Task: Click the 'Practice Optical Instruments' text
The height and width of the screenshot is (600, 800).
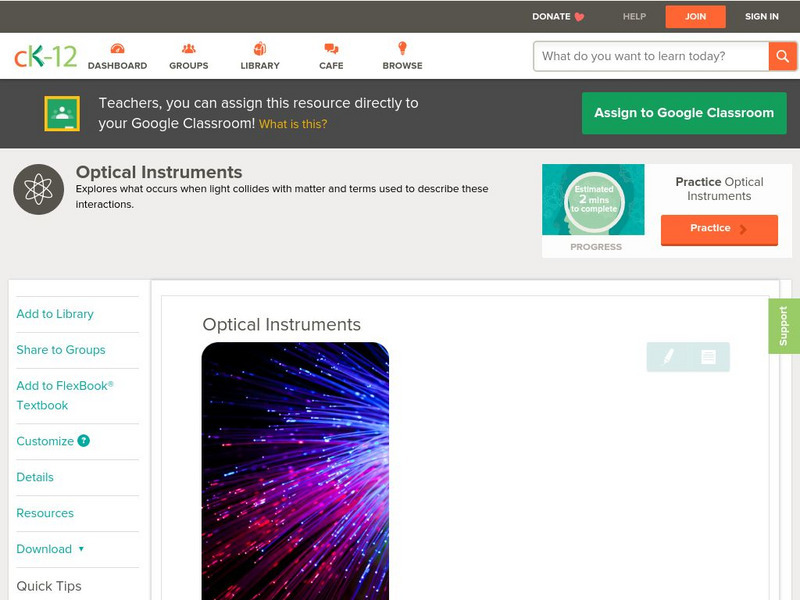Action: 719,189
